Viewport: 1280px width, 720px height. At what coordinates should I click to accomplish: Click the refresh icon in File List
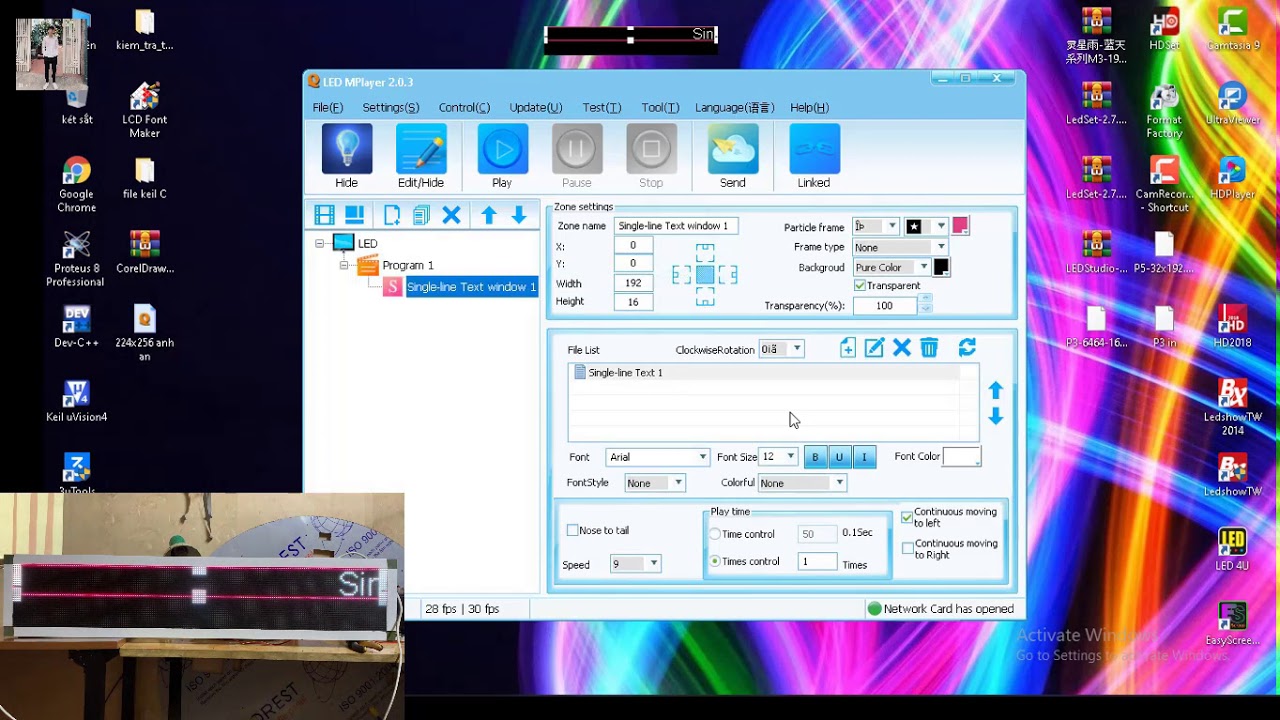[967, 347]
